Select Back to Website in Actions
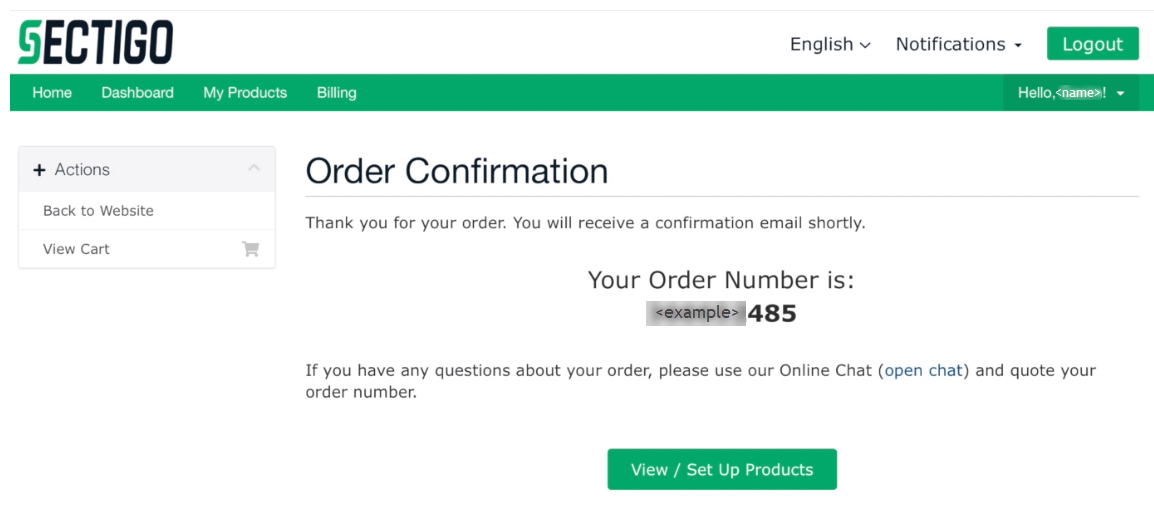Screen dimensions: 1154x528 click(x=98, y=211)
